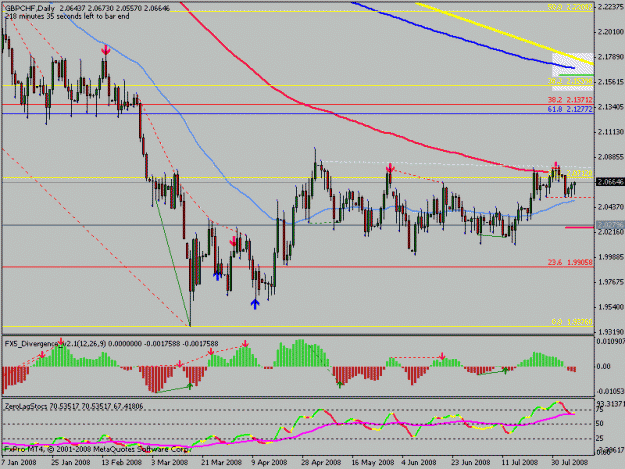The width and height of the screenshot is (625, 469).
Task: Click the red arrow at the highest January histogram peak
Action: (61, 342)
